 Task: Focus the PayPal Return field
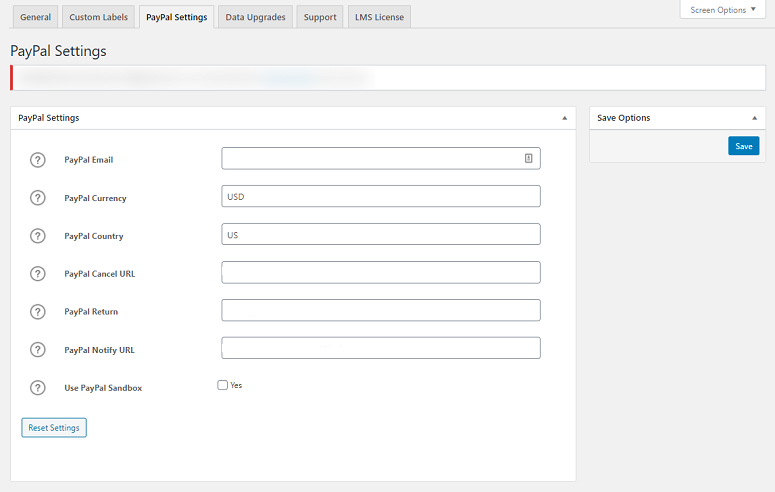coord(381,310)
